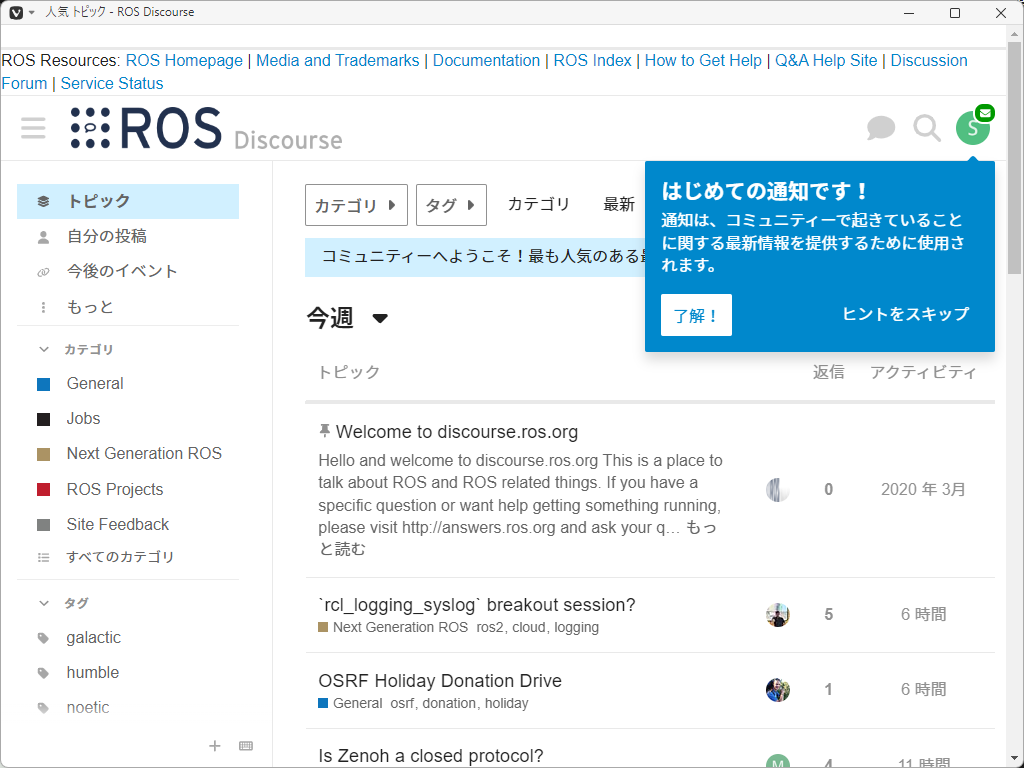The image size is (1024, 768).
Task: Open rcl_logging_syslog breakout session topic
Action: click(477, 605)
